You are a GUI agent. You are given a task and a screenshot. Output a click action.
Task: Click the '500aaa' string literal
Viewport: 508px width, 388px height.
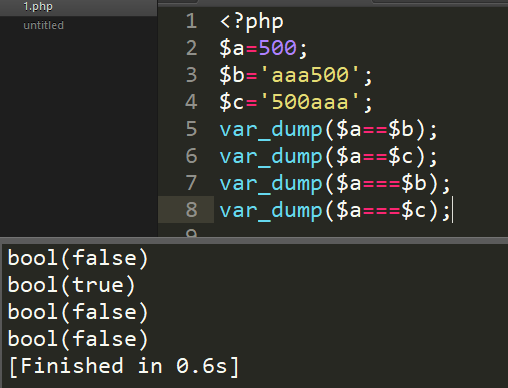tap(310, 102)
